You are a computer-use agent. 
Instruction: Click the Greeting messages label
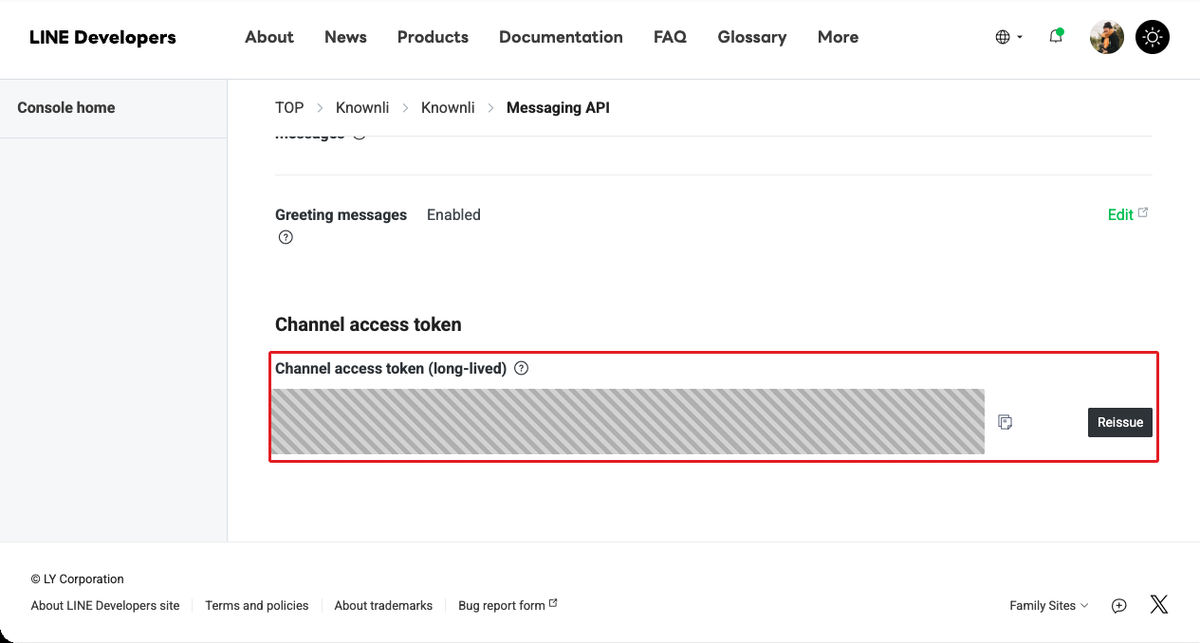341,215
